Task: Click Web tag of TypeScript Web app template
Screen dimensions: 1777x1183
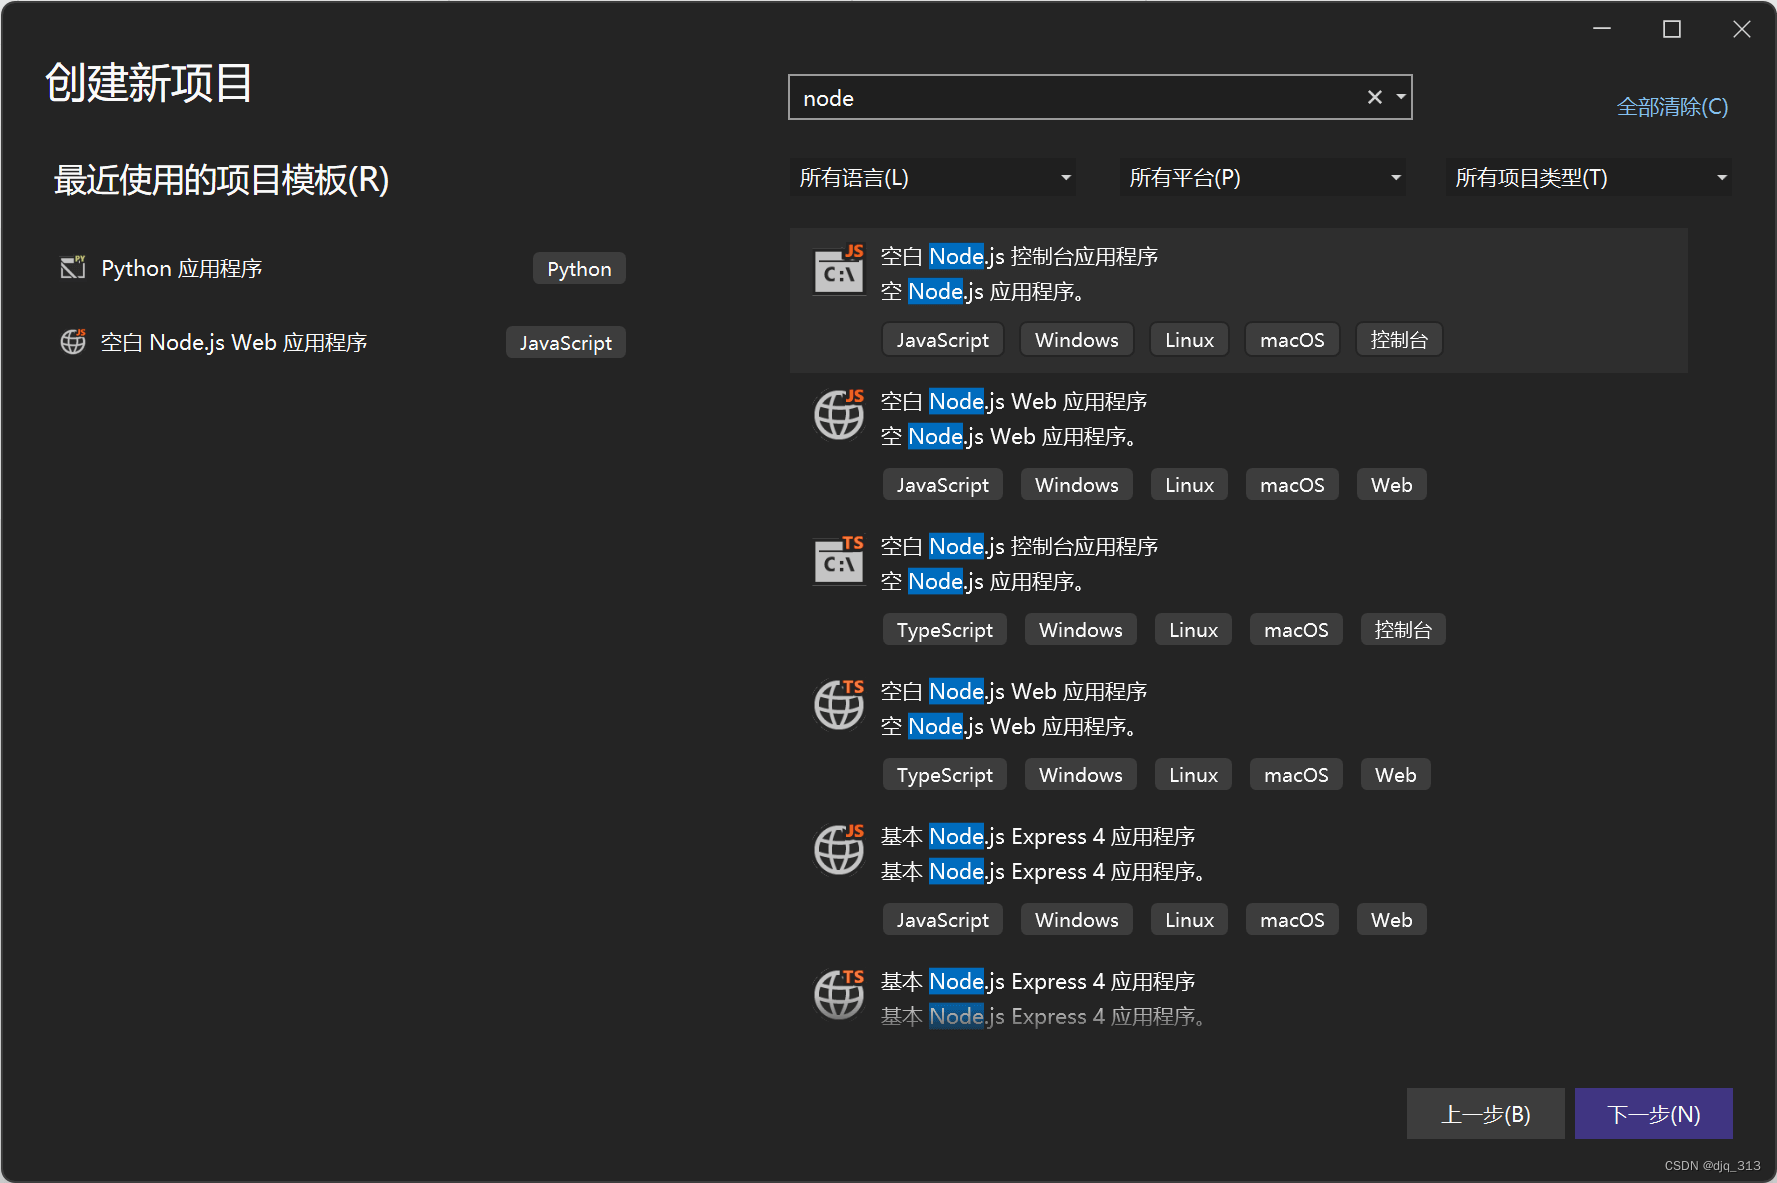Action: [1395, 774]
